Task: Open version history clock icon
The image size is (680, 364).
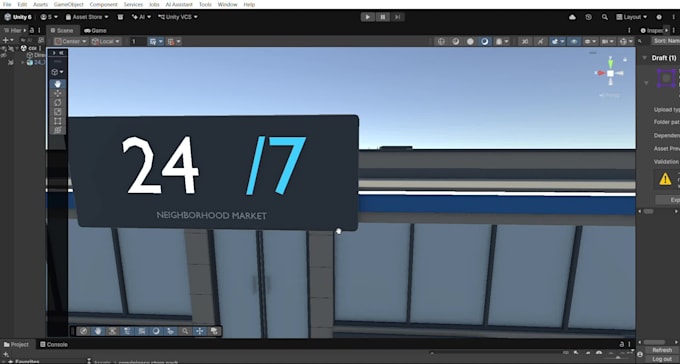Action: coord(588,17)
